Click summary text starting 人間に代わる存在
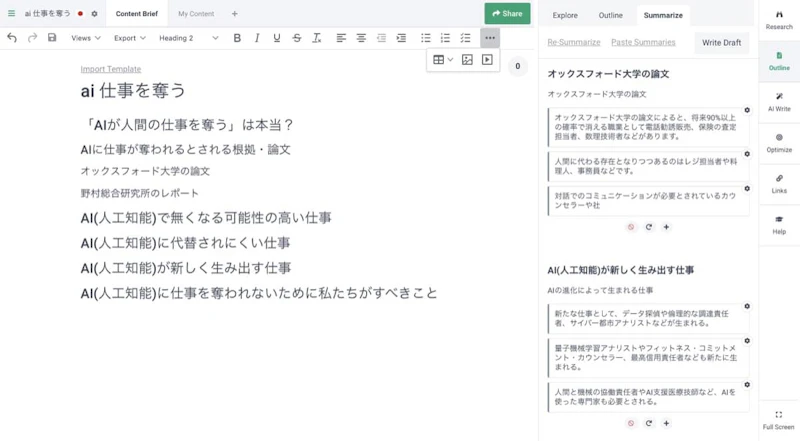The image size is (800, 441). 646,166
